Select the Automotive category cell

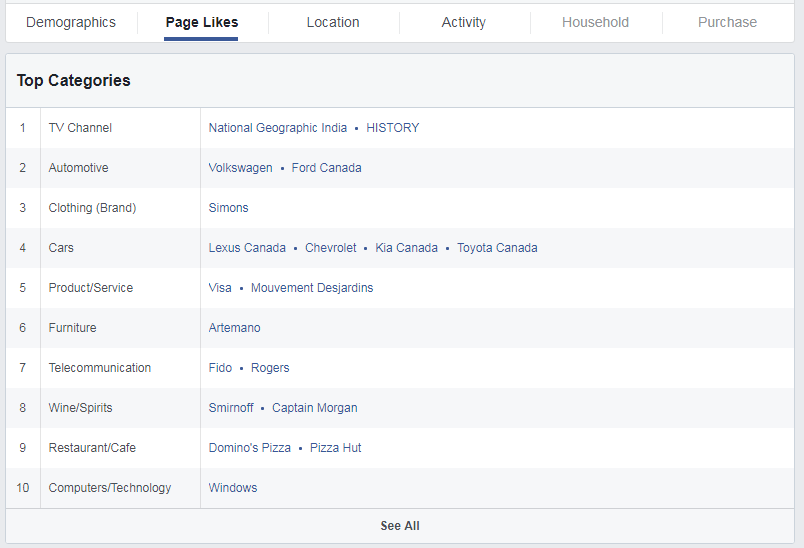pos(120,168)
